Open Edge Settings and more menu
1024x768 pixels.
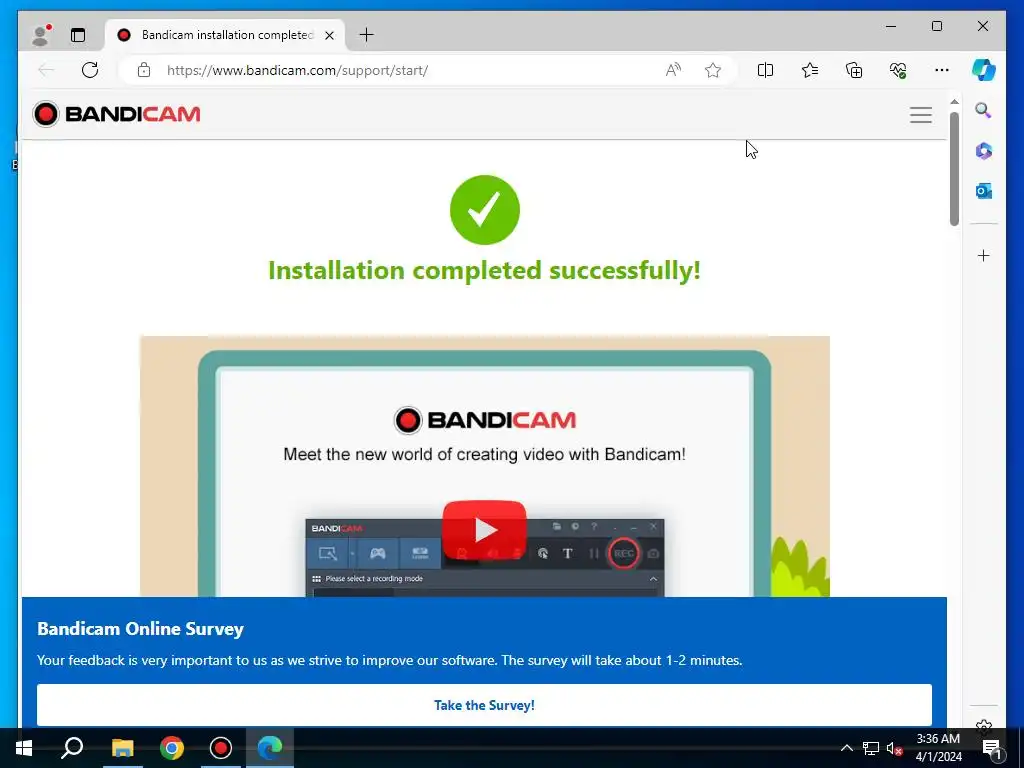[942, 70]
